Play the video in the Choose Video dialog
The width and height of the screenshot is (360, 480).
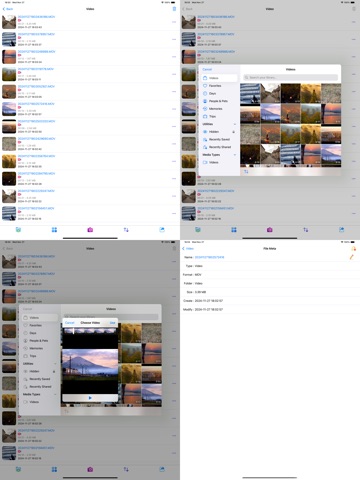90,398
